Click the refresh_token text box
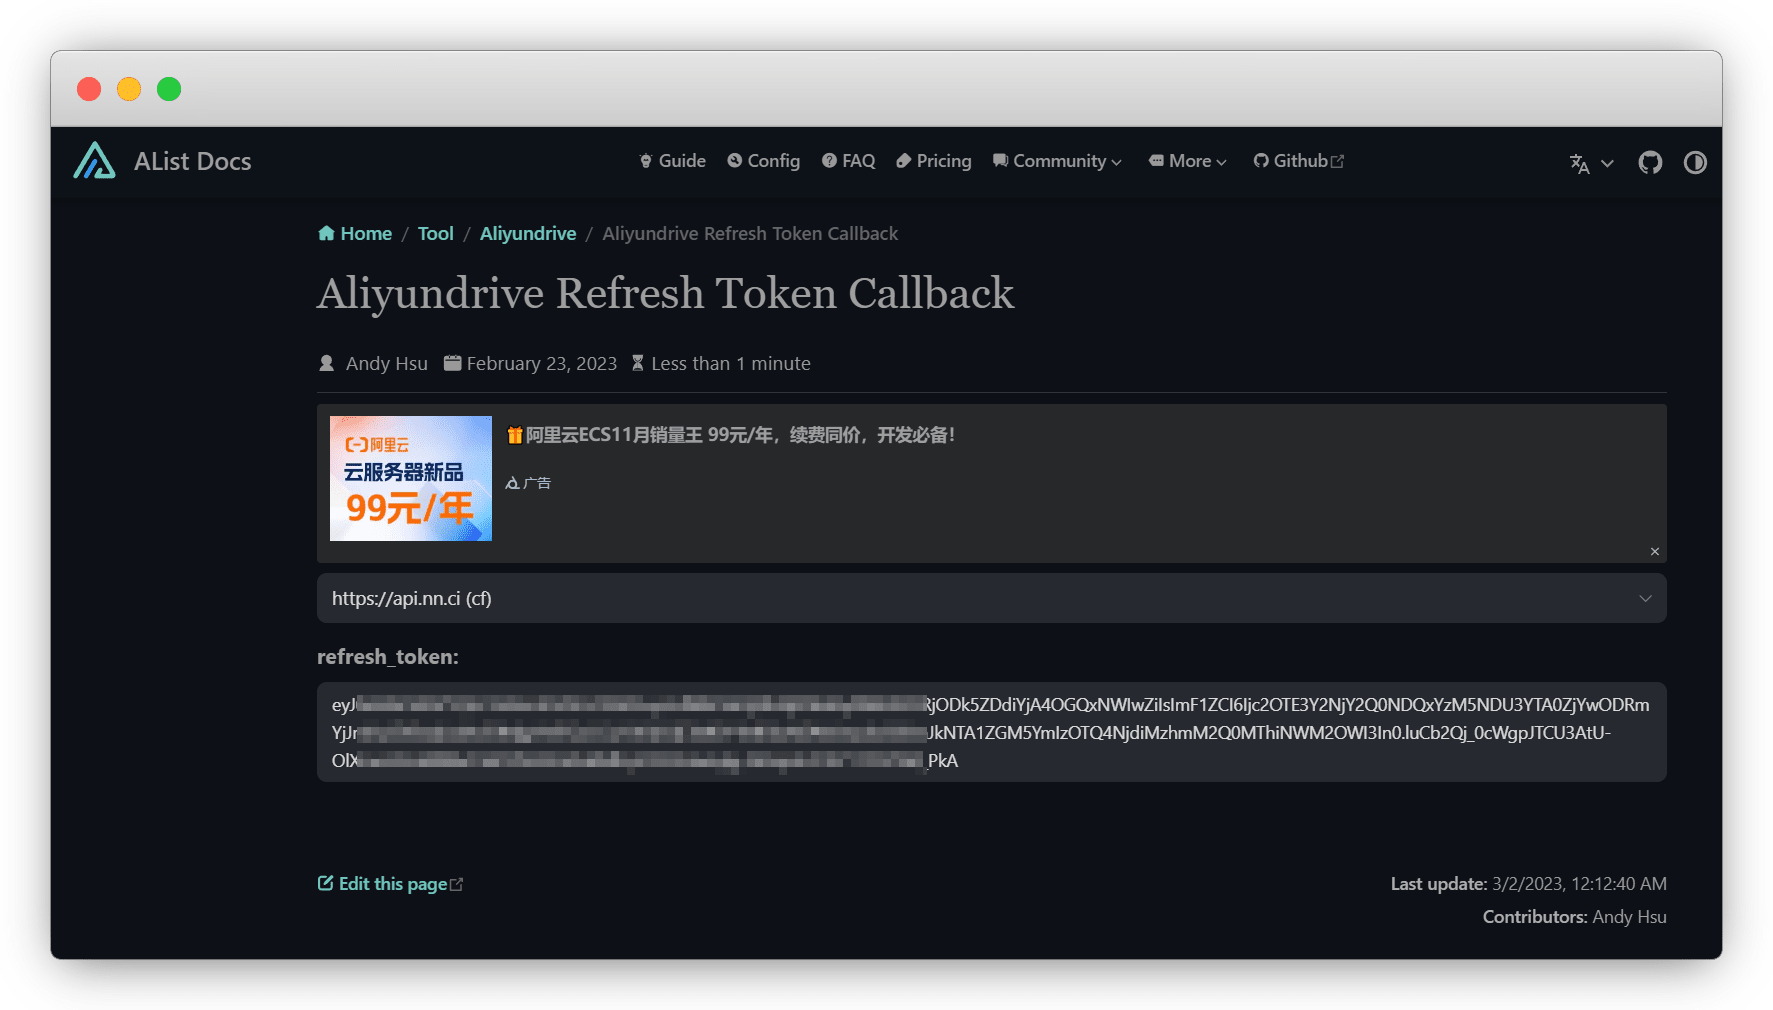The height and width of the screenshot is (1010, 1773). [x=991, y=732]
